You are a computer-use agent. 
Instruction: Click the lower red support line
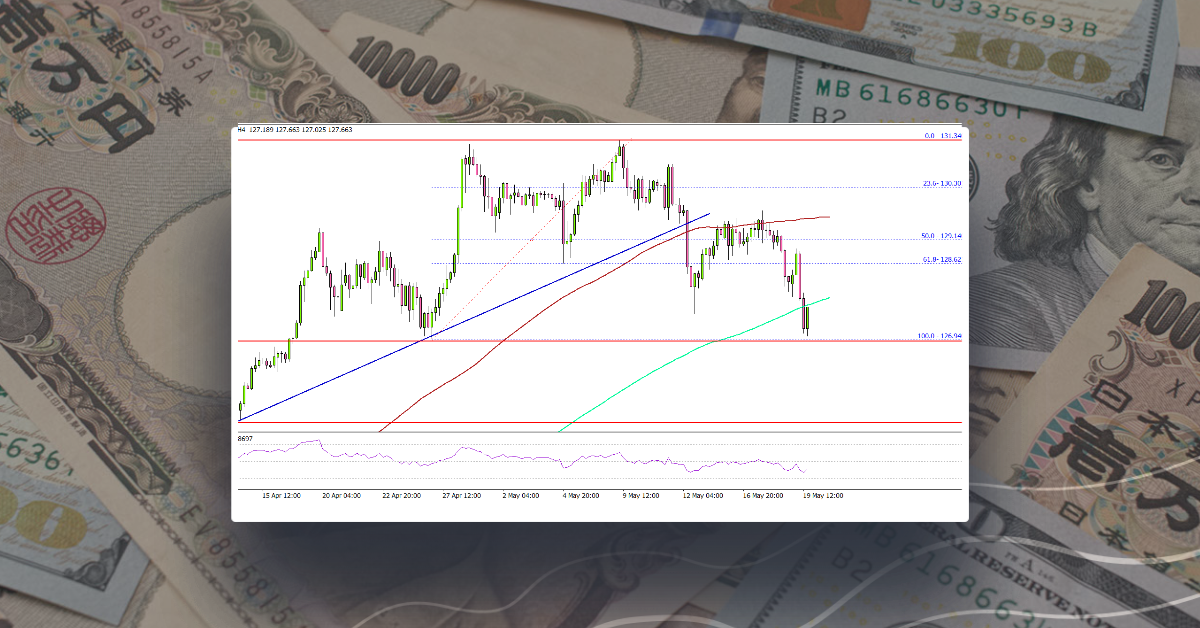tap(600, 424)
